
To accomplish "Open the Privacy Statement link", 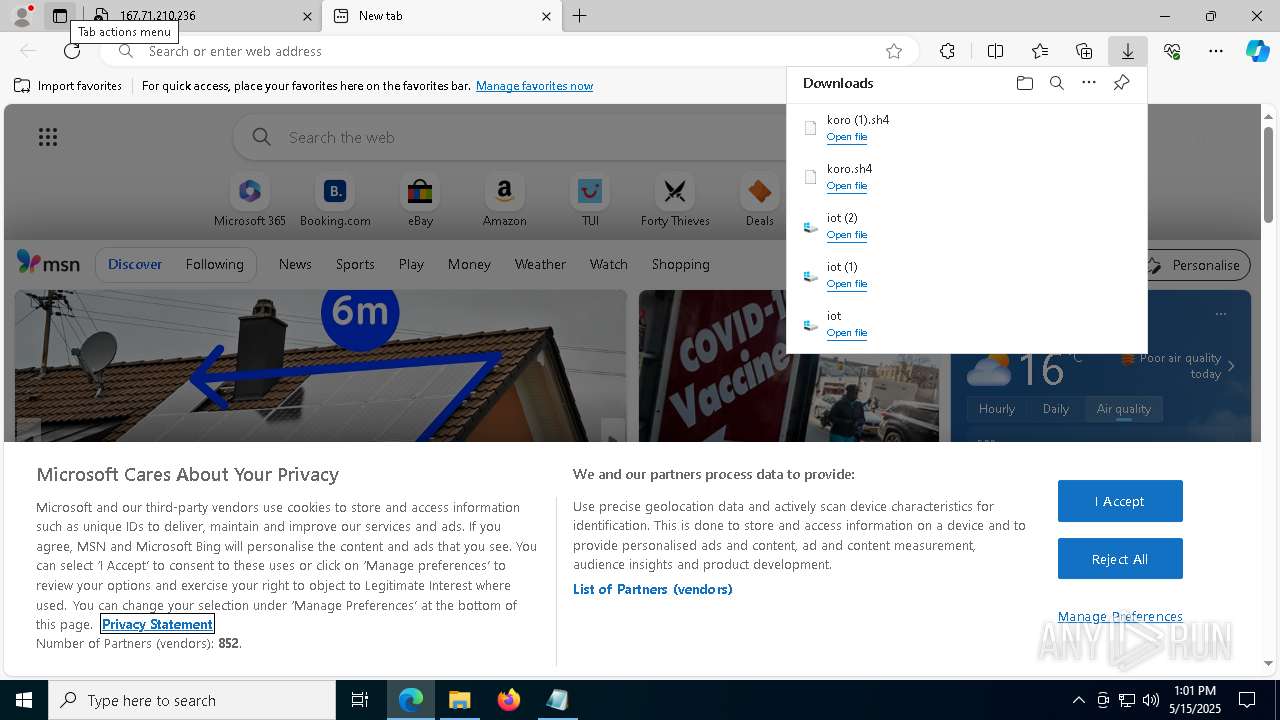I will [x=157, y=624].
